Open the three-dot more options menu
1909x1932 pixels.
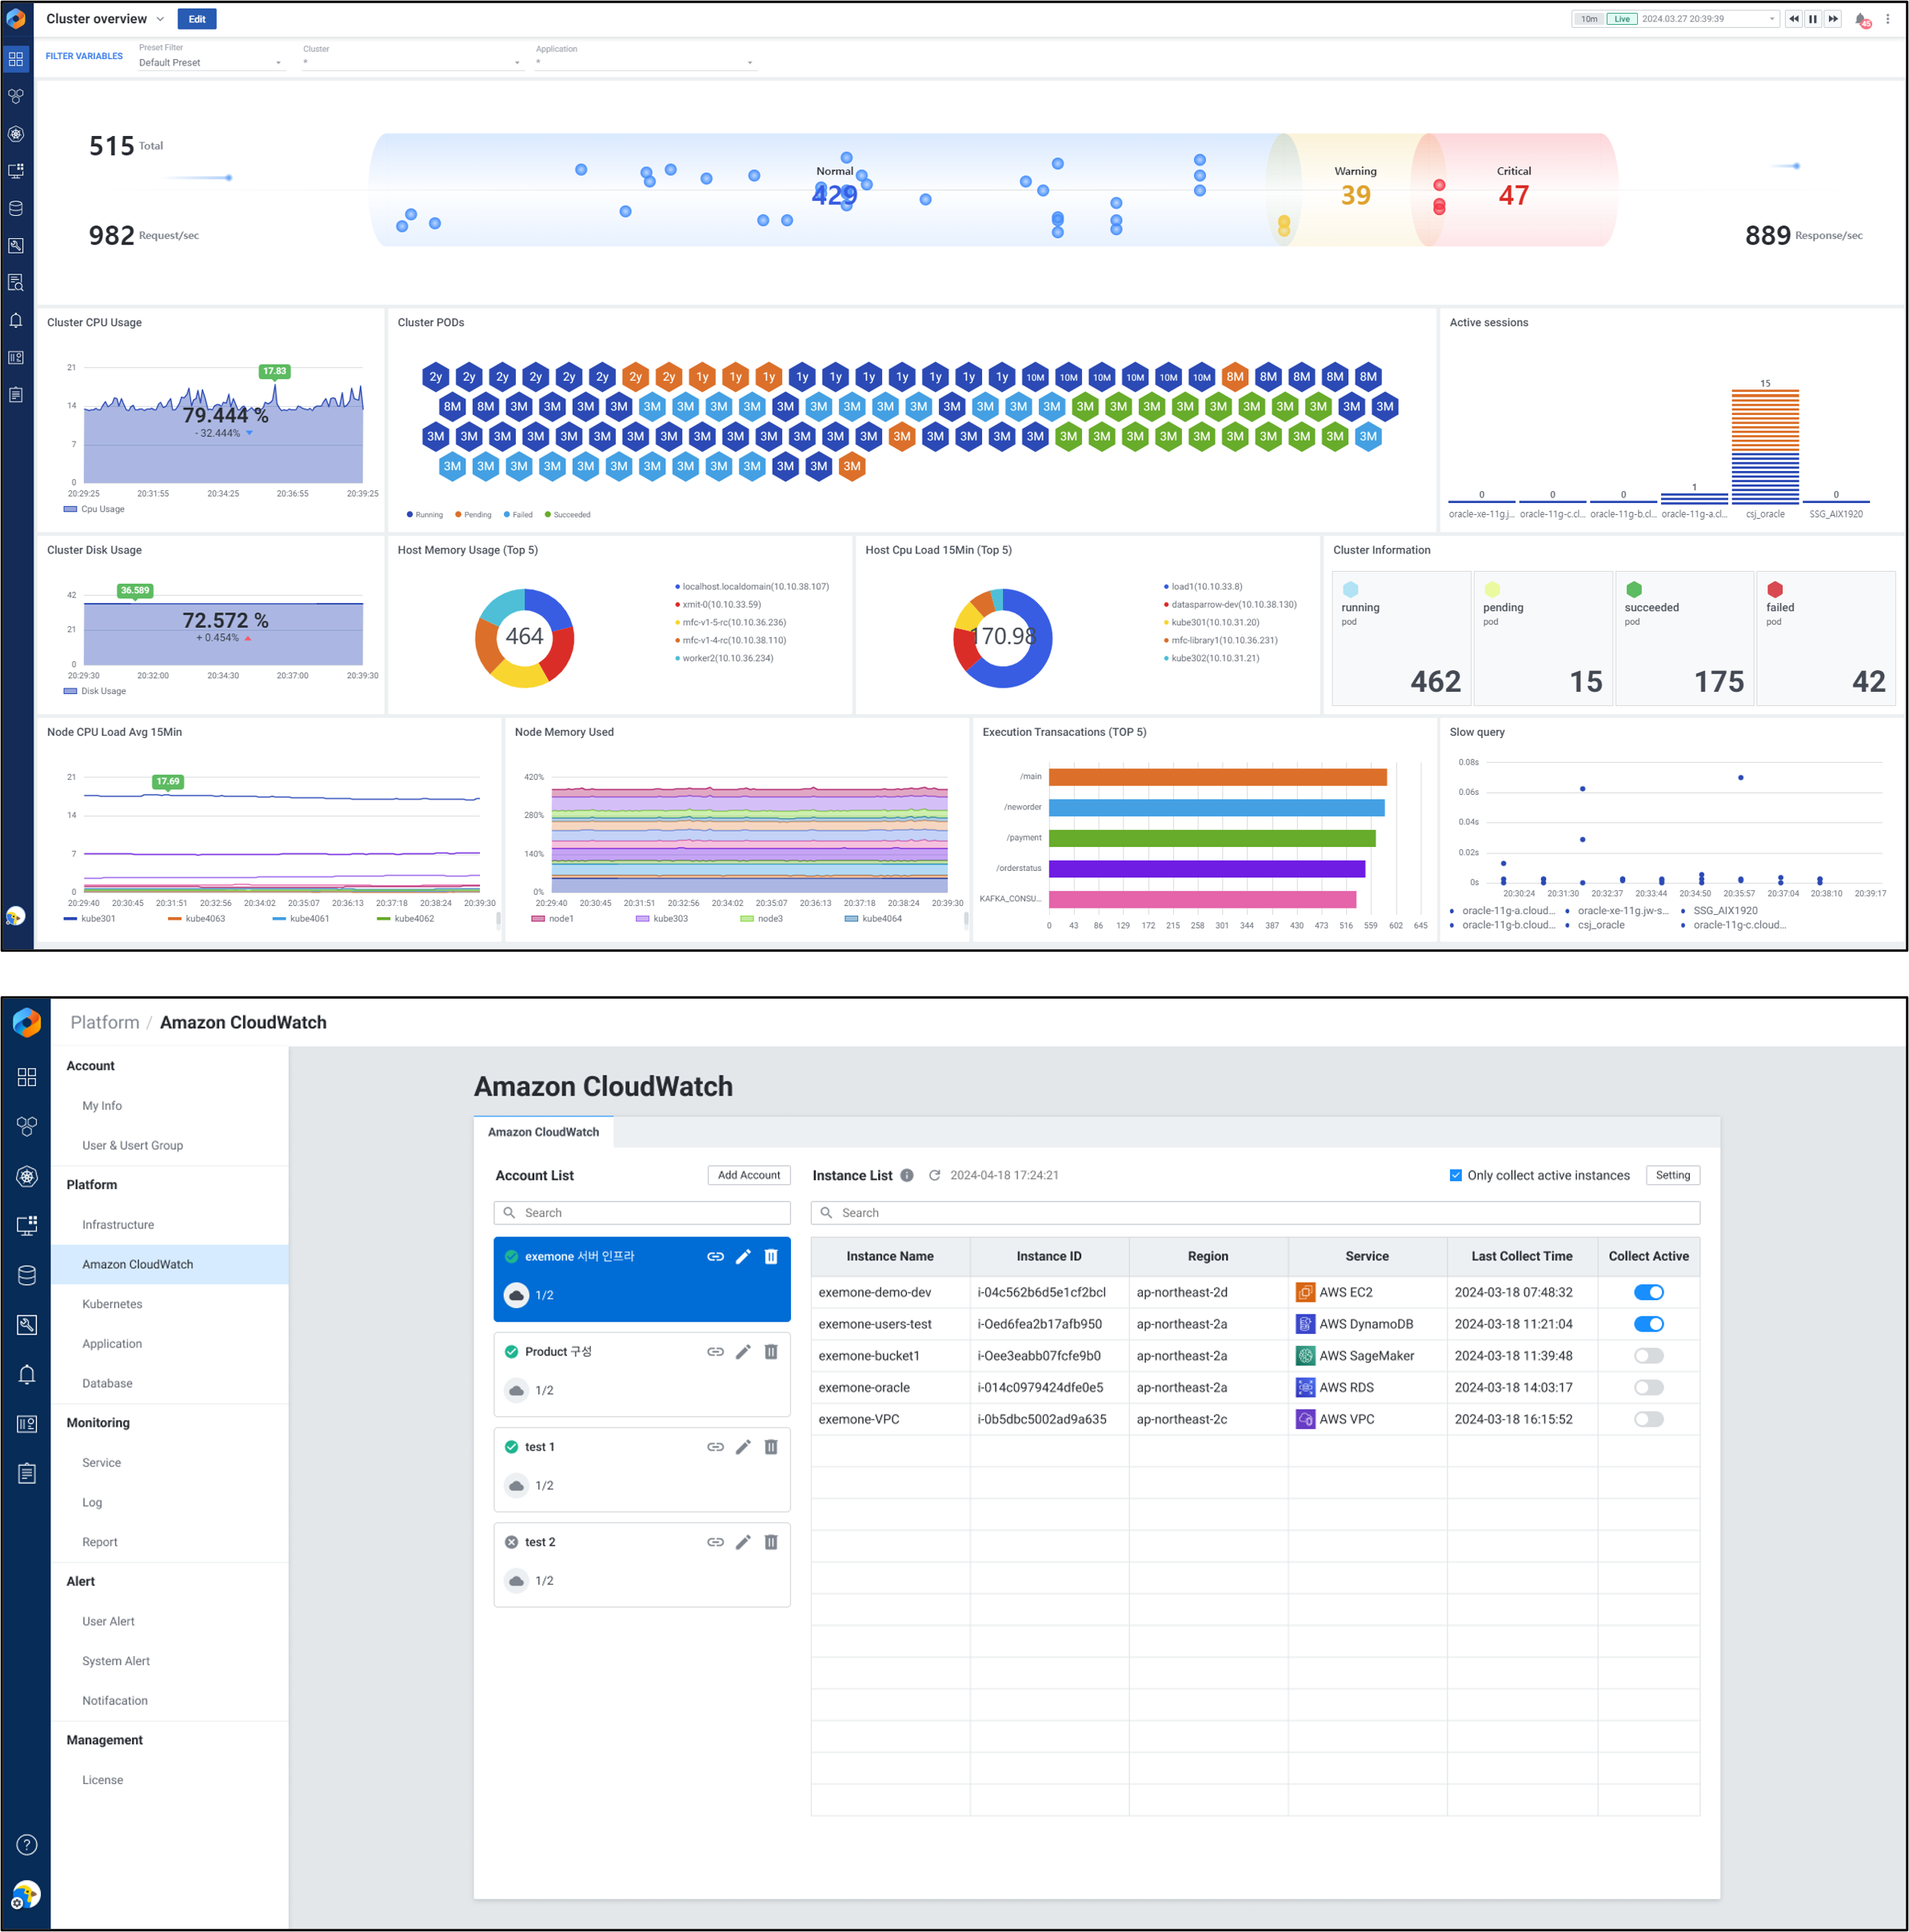pos(1888,19)
